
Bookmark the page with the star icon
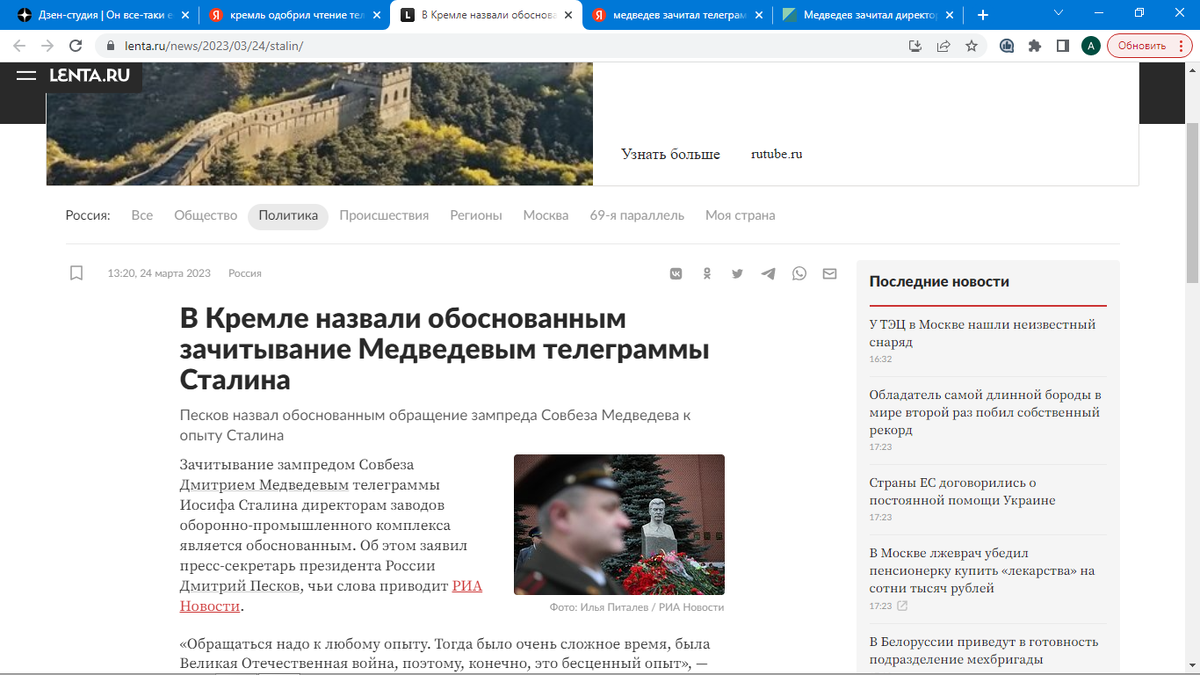[971, 46]
